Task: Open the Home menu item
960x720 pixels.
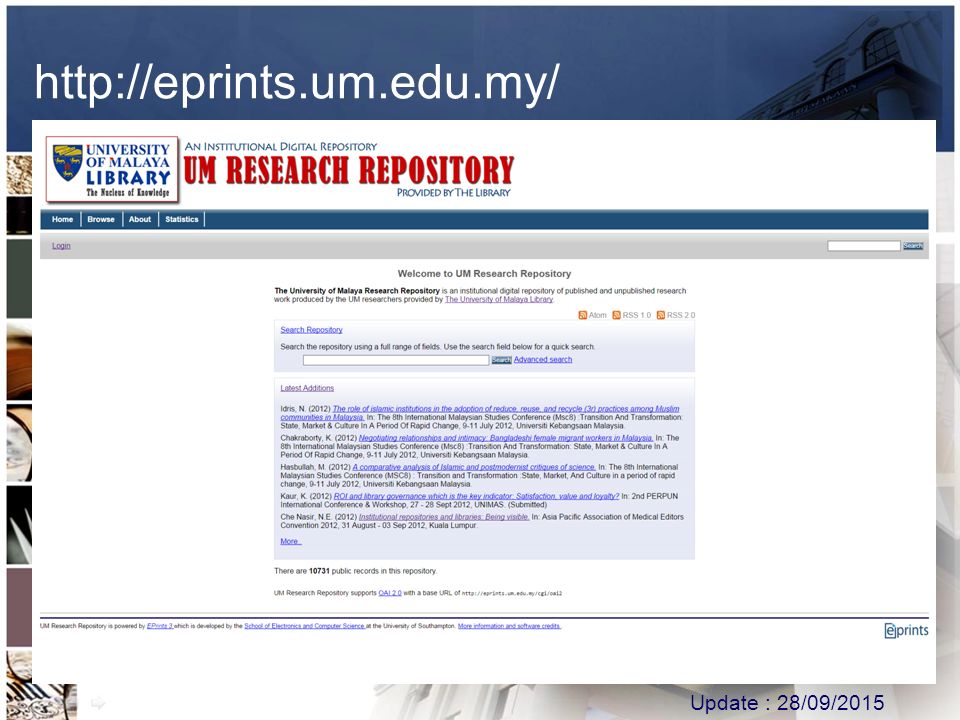Action: point(62,219)
